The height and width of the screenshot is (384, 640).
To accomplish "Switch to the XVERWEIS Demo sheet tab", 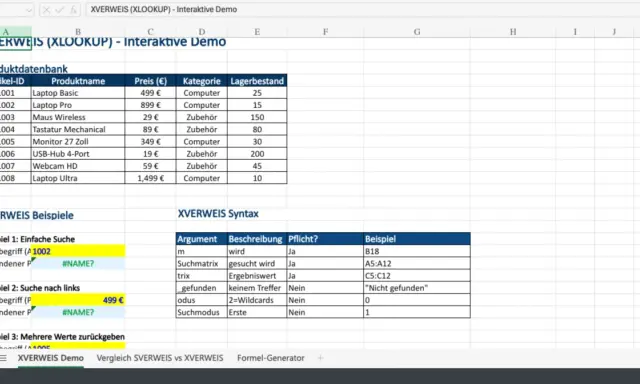I will pos(51,358).
